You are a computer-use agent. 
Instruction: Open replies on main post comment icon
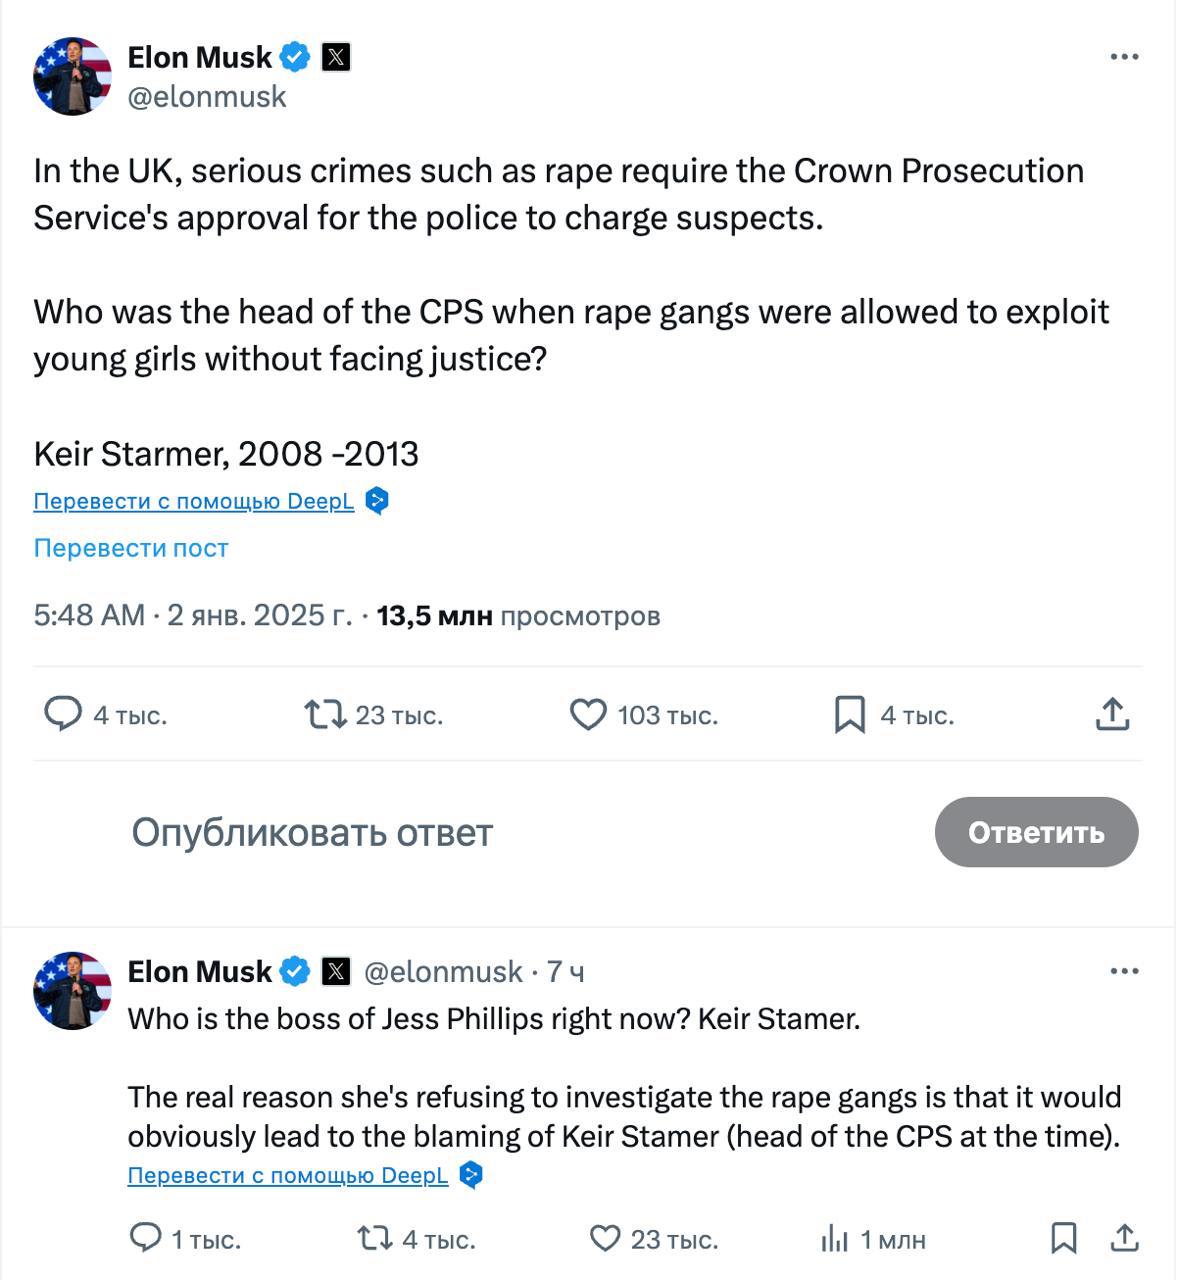click(63, 715)
